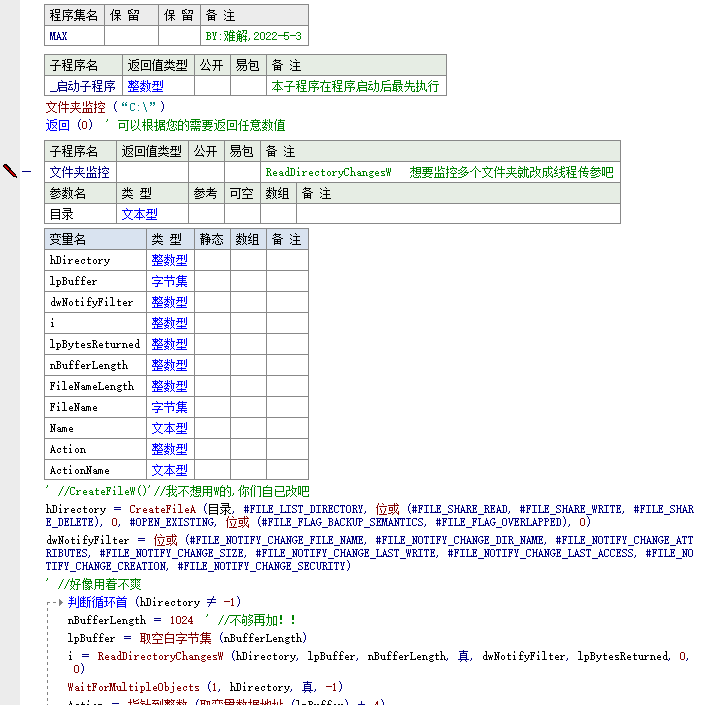Viewport: 708px width, 705px height.
Task: Click the #OPEN_EXISTING constant
Action: (172, 522)
